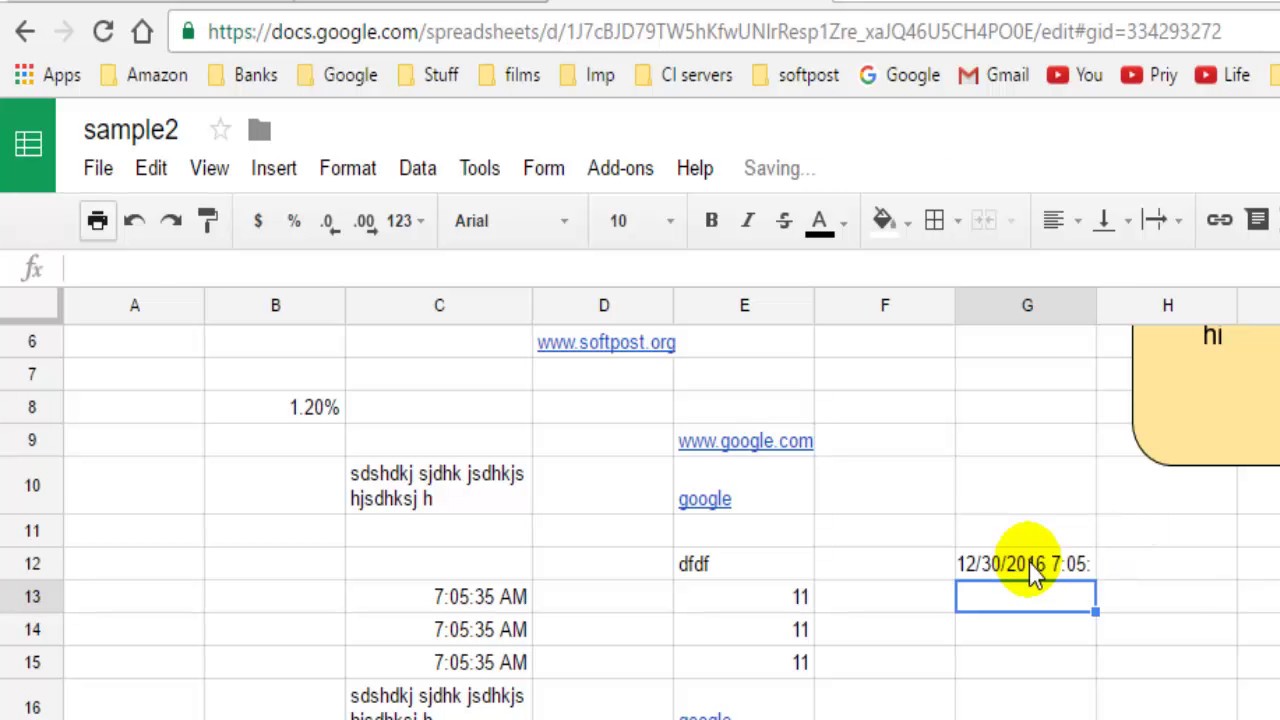Open the Arial font dropdown
The width and height of the screenshot is (1280, 720).
click(x=511, y=220)
